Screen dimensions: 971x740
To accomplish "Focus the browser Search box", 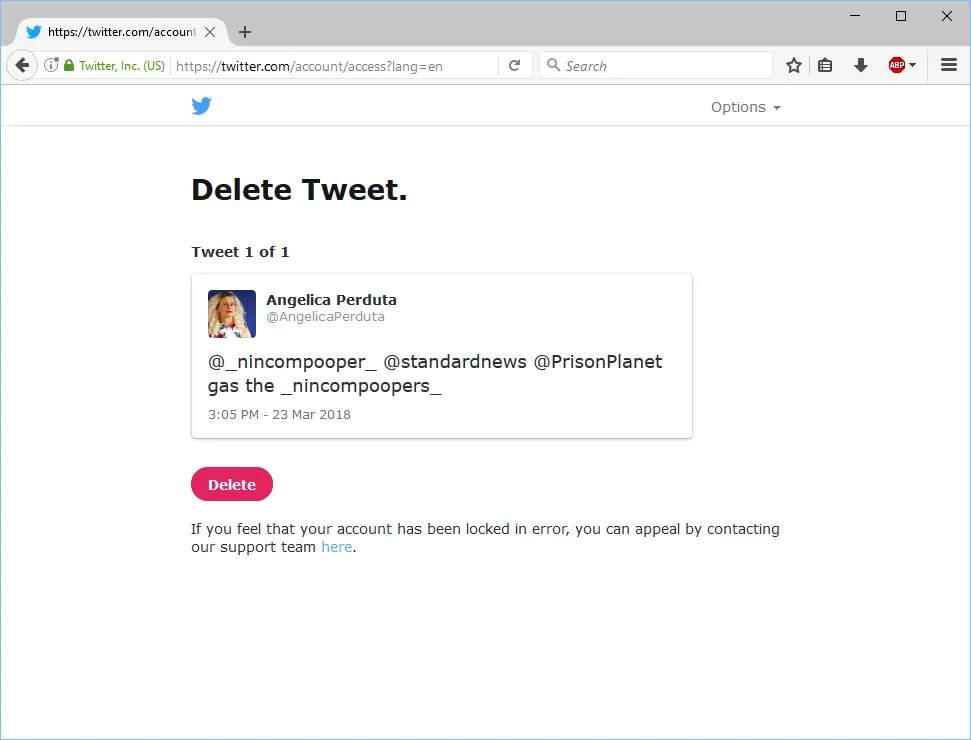I will tap(656, 66).
